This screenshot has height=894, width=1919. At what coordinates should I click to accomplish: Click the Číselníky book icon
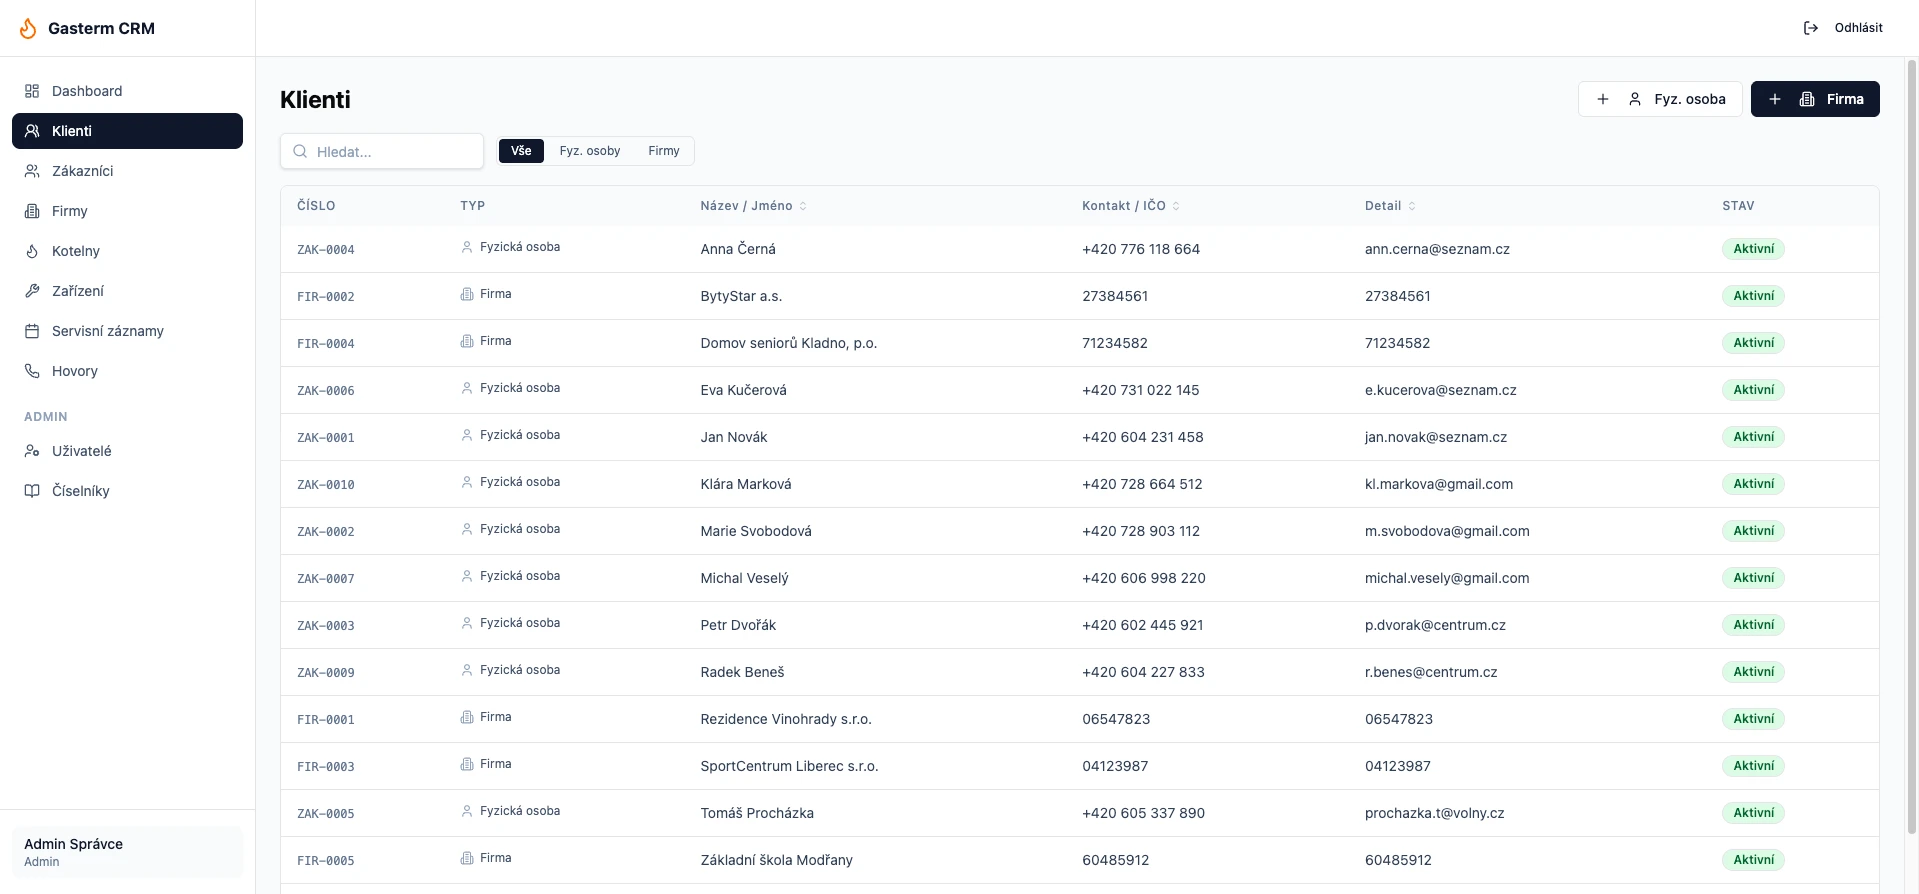(32, 491)
